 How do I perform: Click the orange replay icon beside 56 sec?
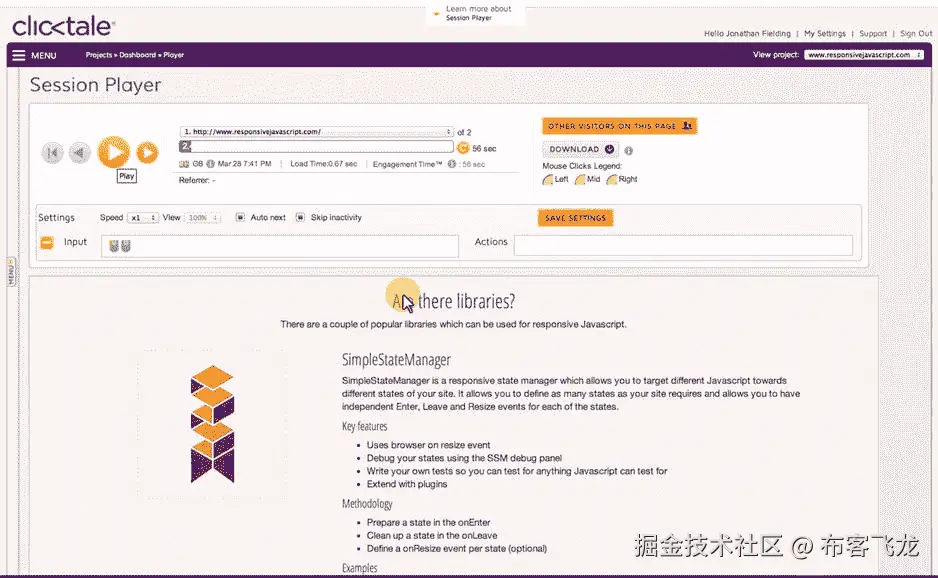(462, 148)
